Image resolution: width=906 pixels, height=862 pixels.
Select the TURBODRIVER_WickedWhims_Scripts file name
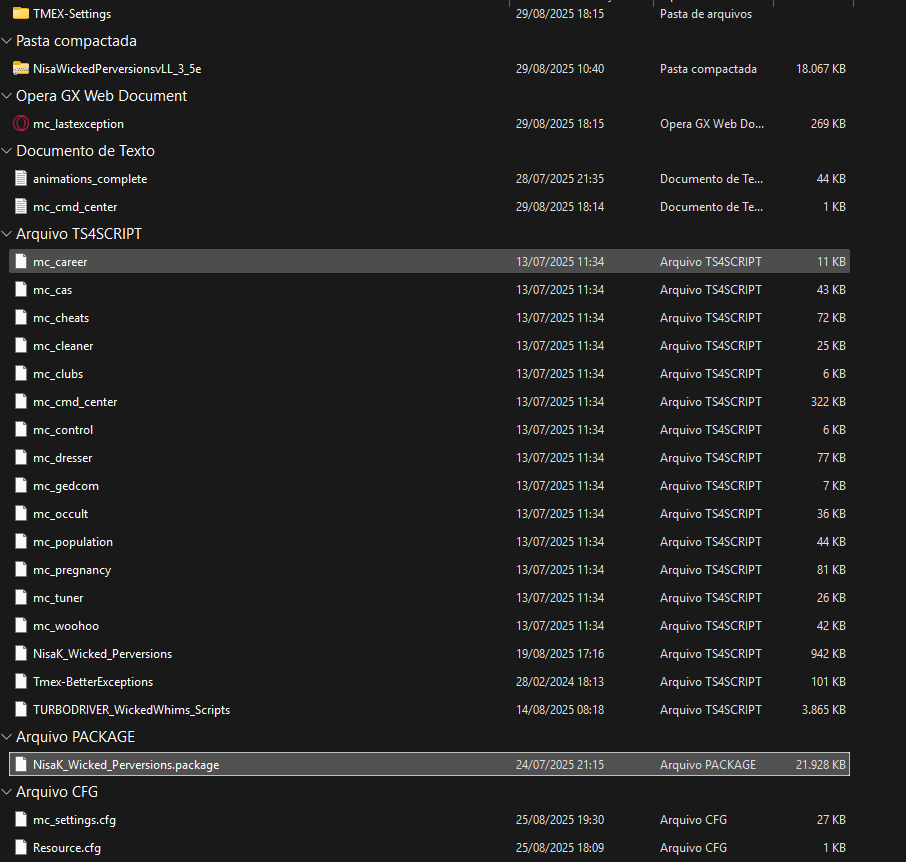tap(131, 709)
